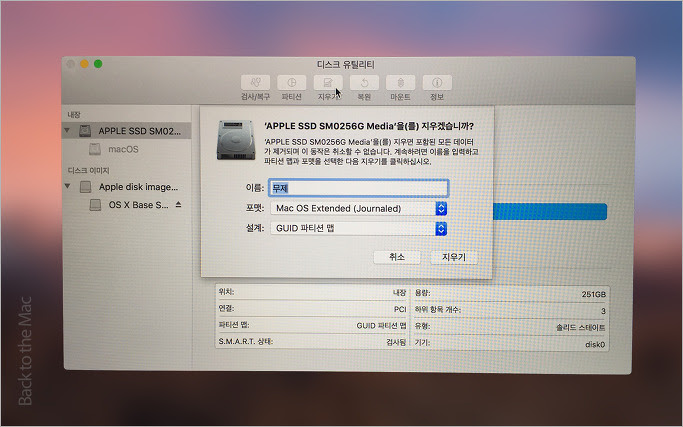The image size is (683, 427).
Task: Focus the name (이름) text field
Action: click(358, 188)
